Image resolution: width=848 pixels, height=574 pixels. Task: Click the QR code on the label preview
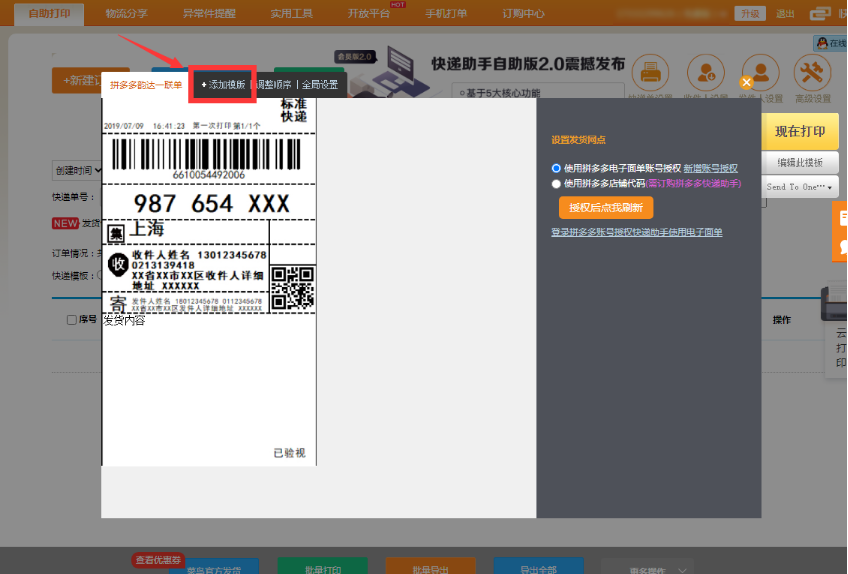(x=293, y=287)
